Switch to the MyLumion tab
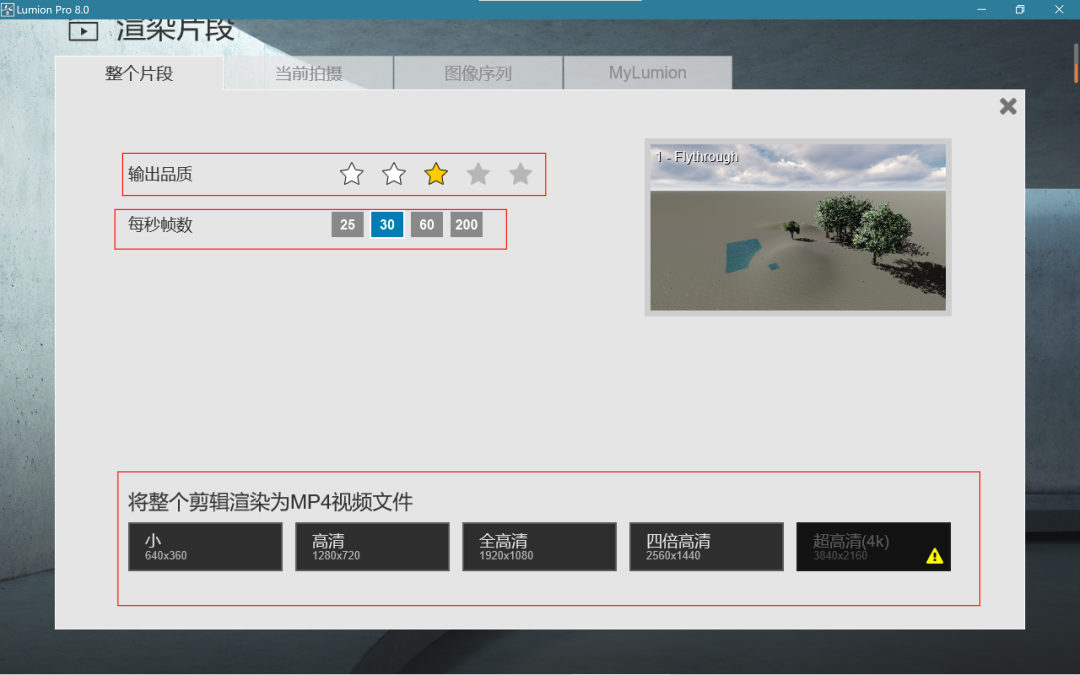Viewport: 1080px width, 675px height. [x=647, y=73]
